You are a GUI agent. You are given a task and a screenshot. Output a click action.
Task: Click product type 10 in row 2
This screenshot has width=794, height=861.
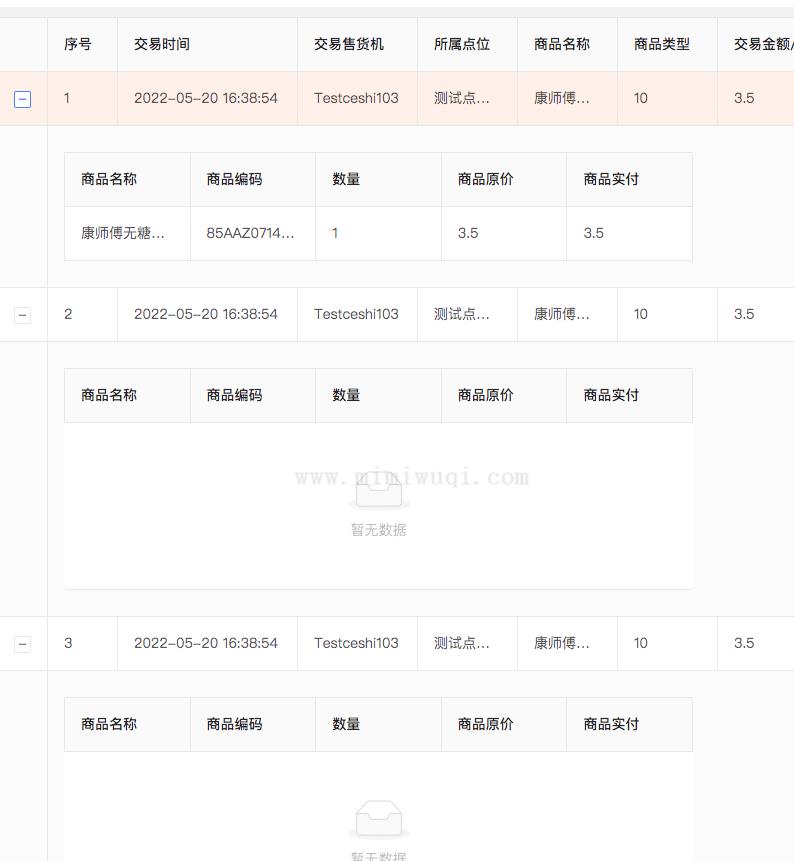pos(641,314)
